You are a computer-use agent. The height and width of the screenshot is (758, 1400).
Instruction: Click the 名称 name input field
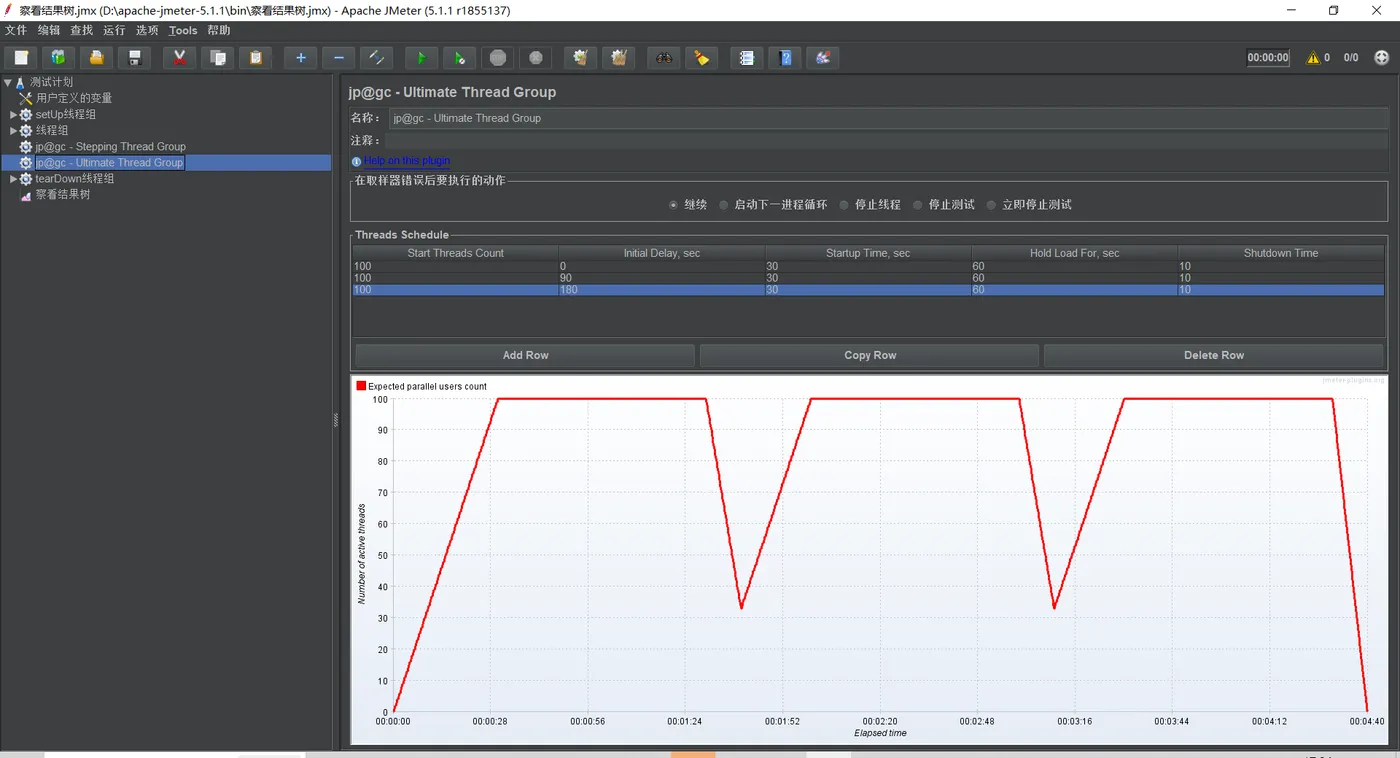click(888, 118)
